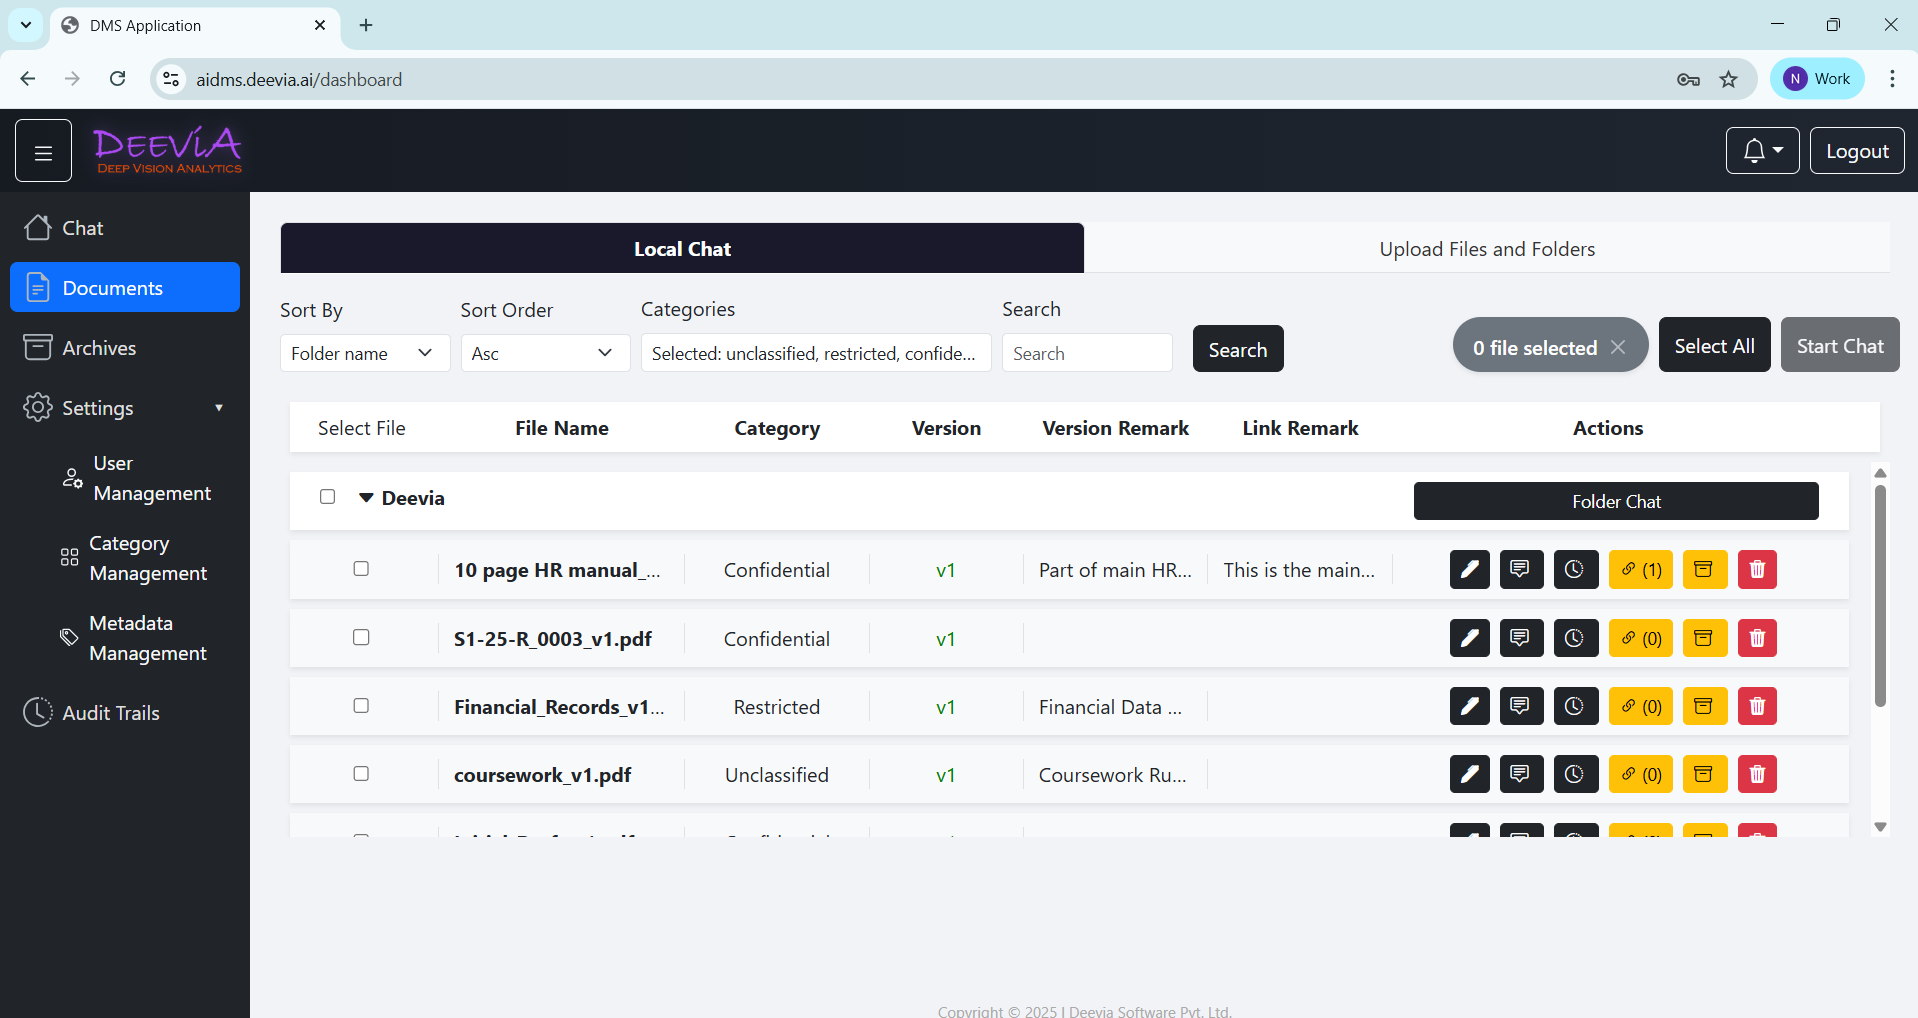The height and width of the screenshot is (1018, 1918).
Task: Open the comment icon for S1-25-R_0003_v1.pdf
Action: 1521,638
